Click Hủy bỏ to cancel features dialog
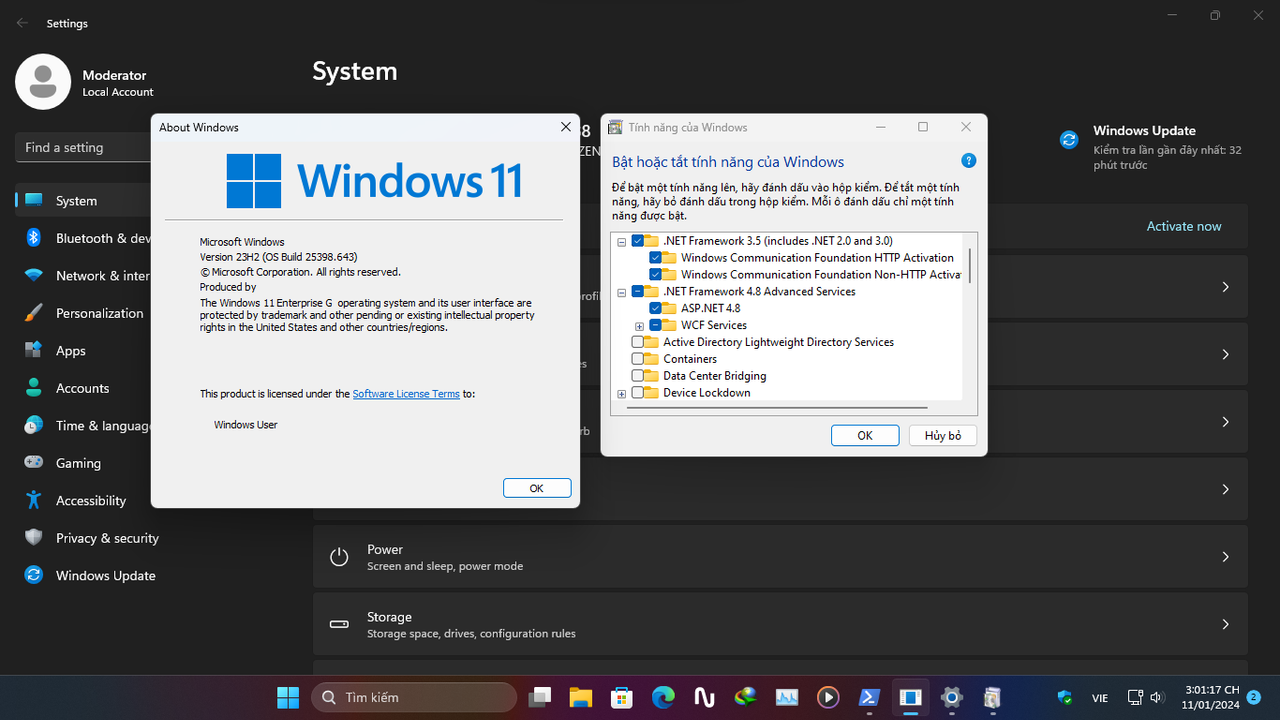 pyautogui.click(x=943, y=435)
